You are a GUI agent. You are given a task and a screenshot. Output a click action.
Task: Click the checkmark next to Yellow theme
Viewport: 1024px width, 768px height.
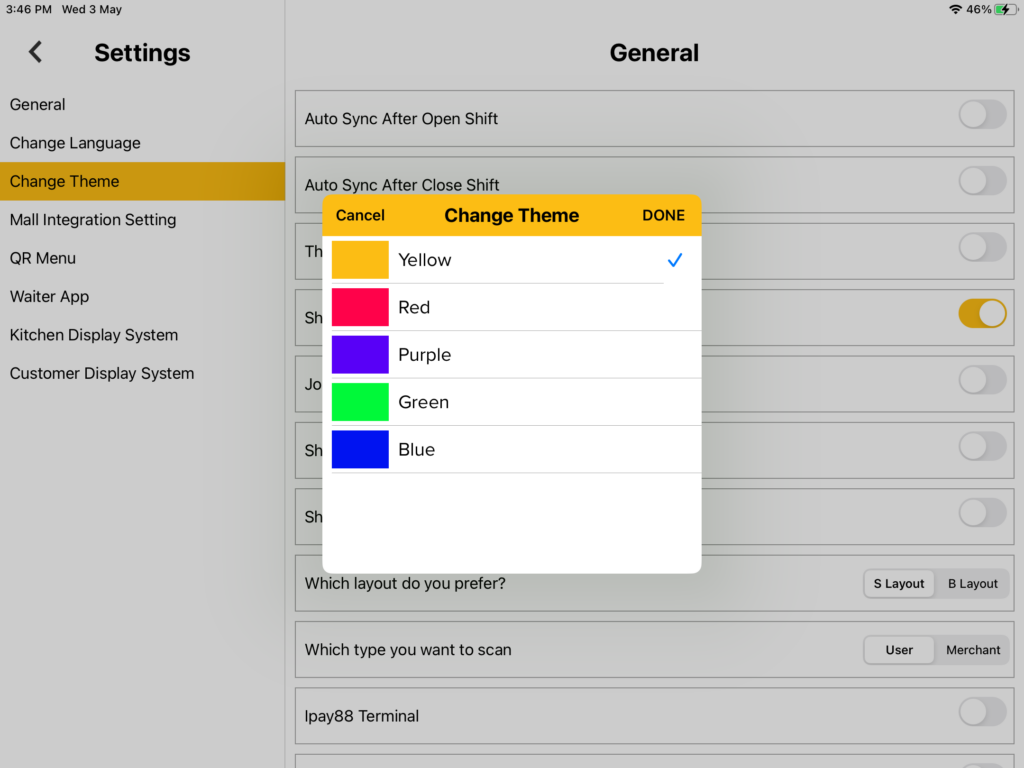(x=672, y=259)
